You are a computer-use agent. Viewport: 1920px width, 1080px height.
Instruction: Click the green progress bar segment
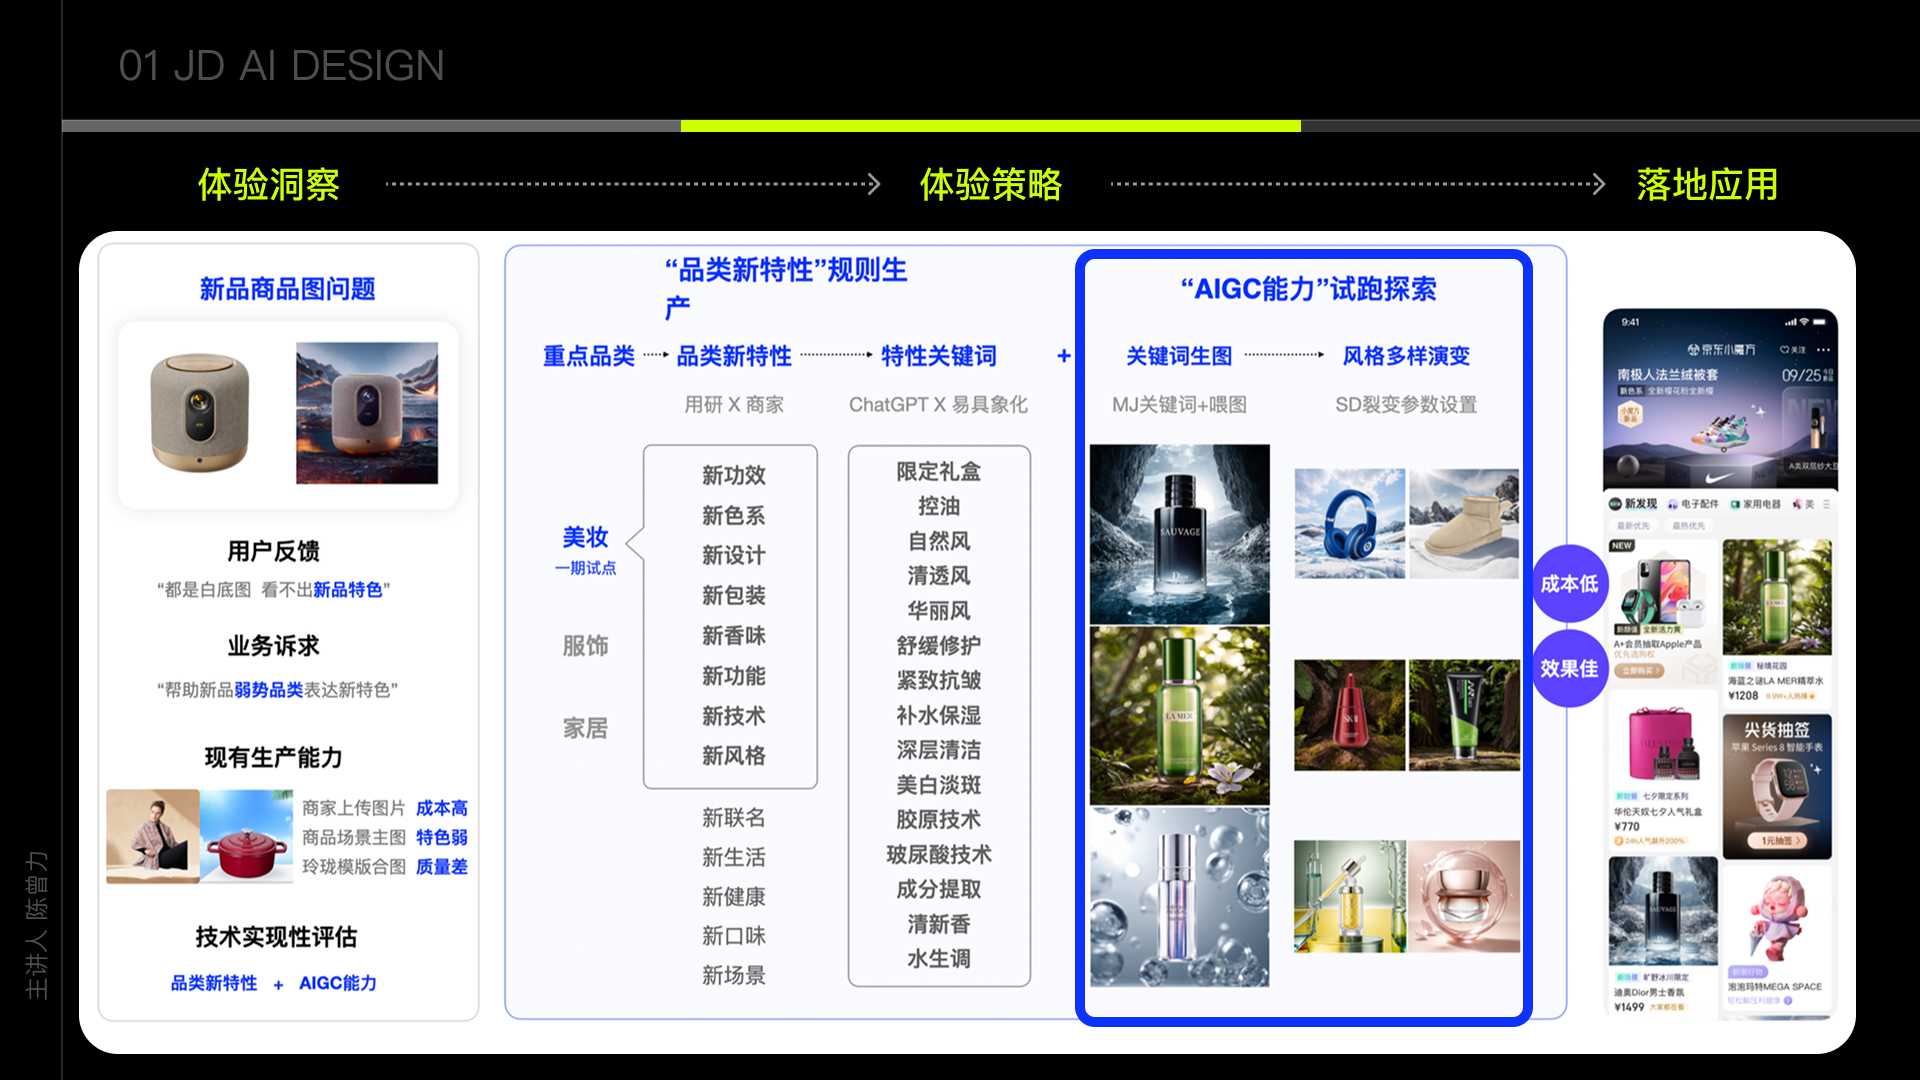(990, 126)
